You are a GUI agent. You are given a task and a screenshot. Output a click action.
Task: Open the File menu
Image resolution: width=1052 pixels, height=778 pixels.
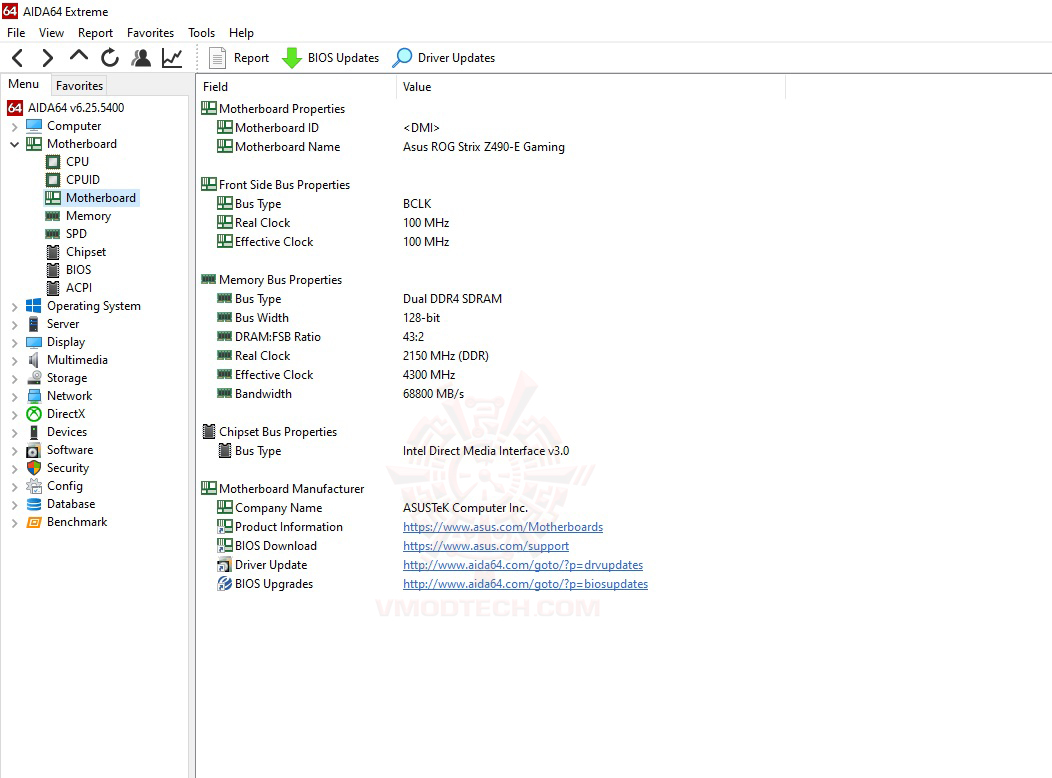point(16,33)
